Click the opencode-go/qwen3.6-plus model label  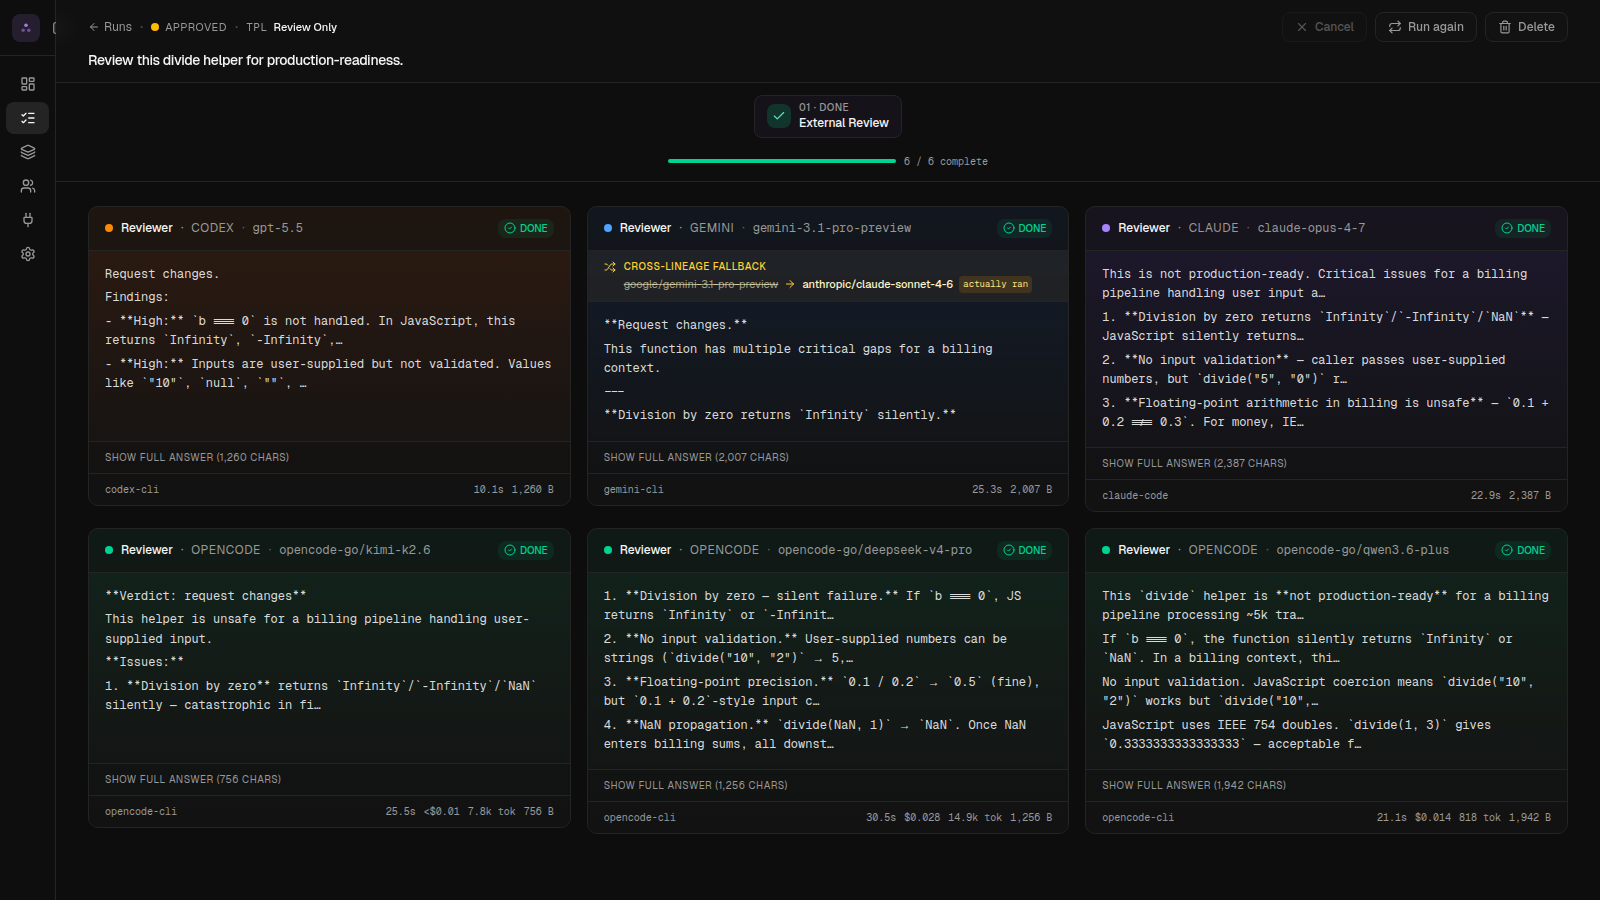[1362, 550]
